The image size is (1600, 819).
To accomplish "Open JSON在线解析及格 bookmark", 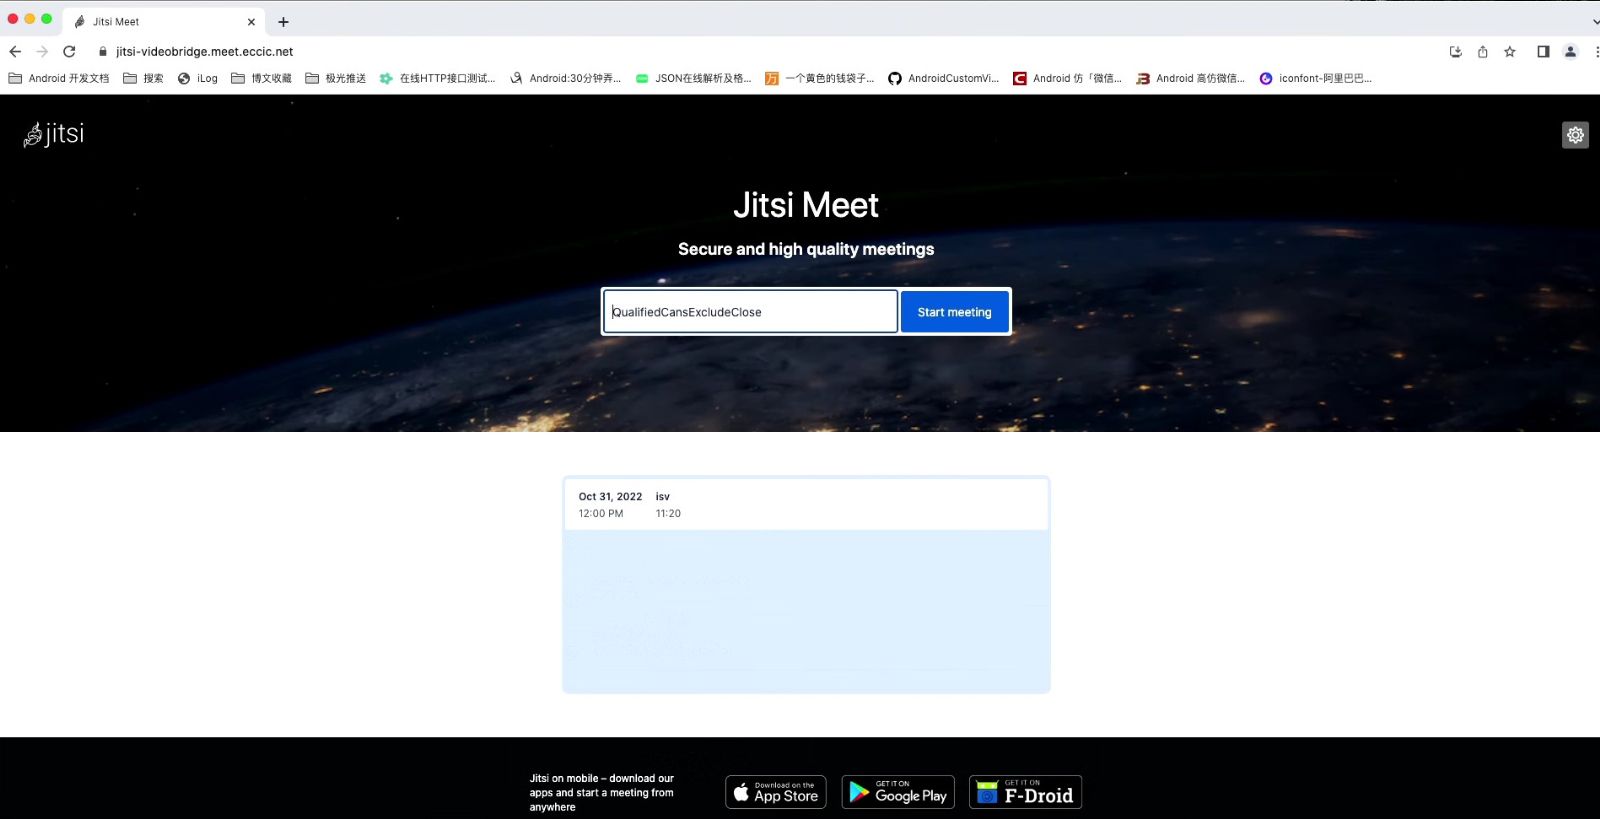I will pos(693,78).
